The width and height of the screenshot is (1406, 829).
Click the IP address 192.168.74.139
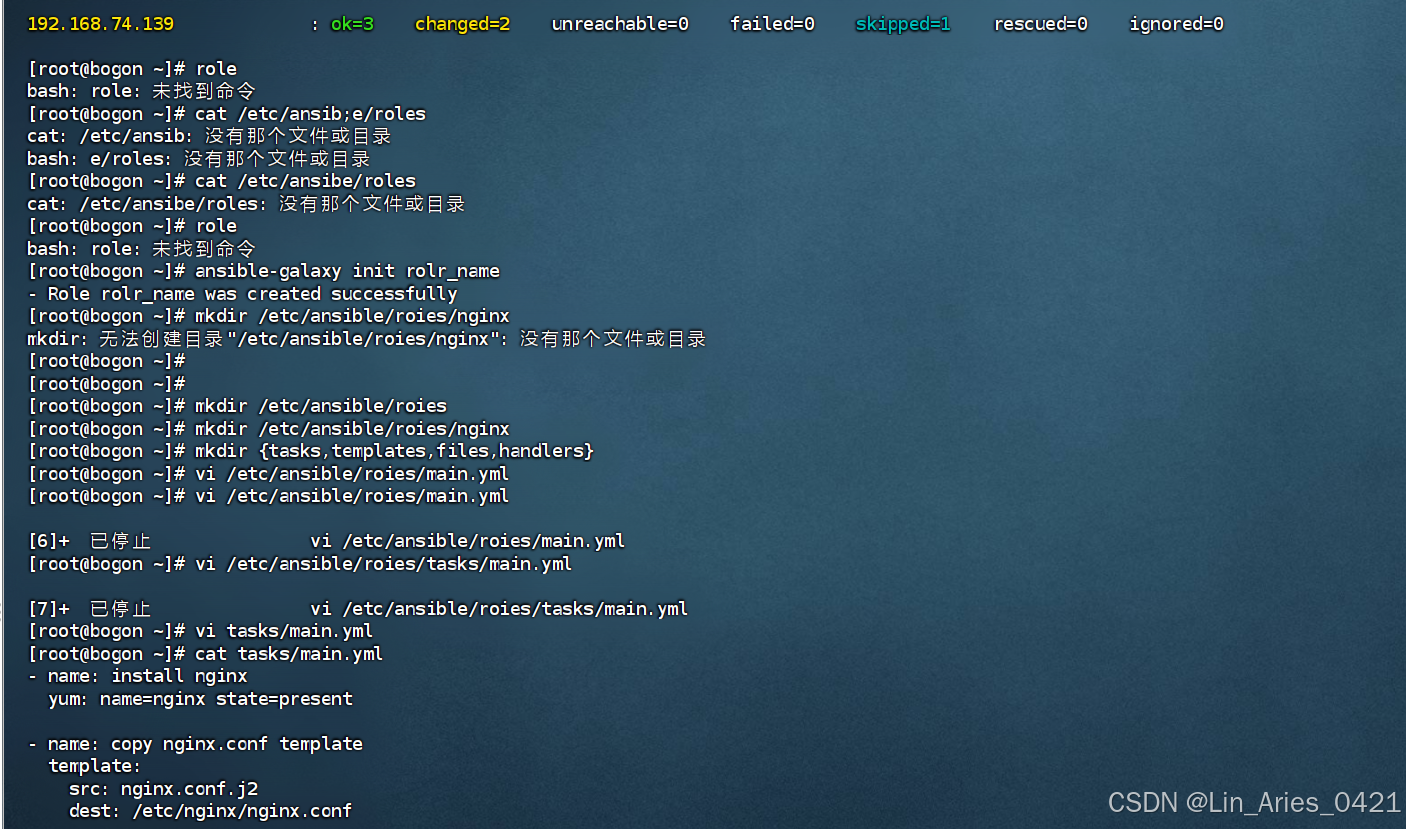coord(100,24)
